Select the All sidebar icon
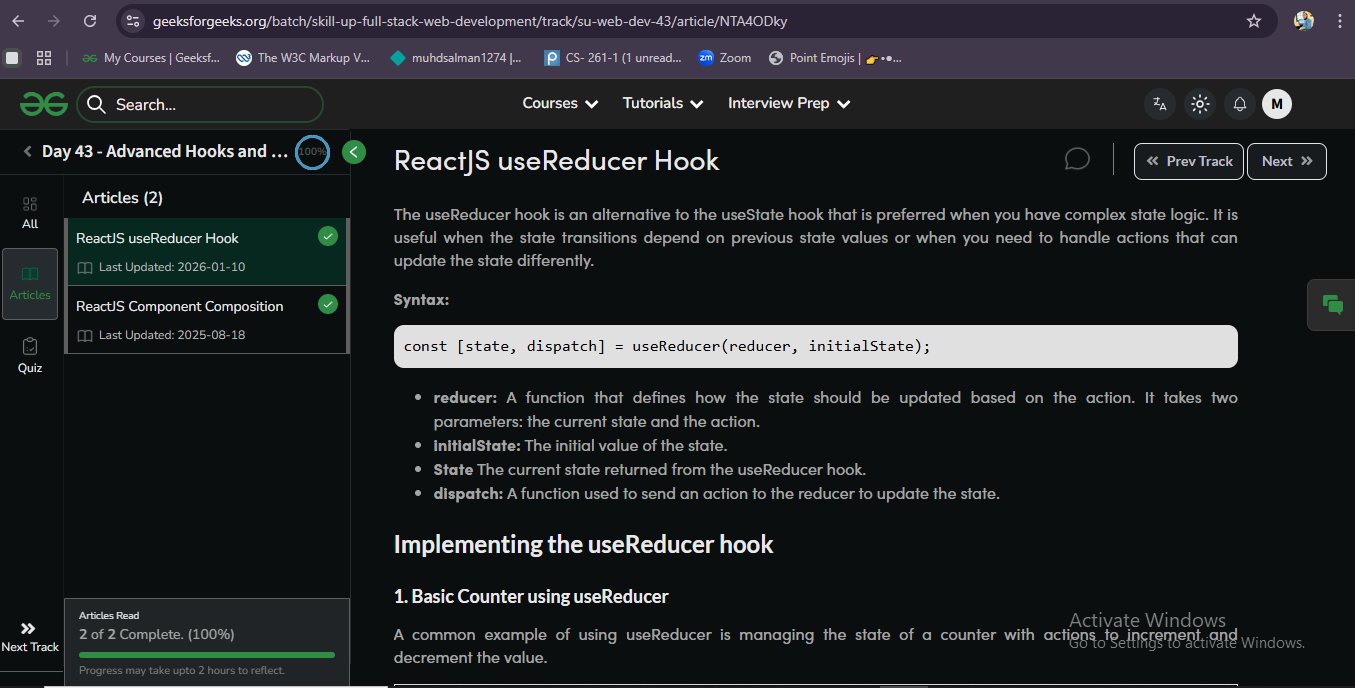1355x688 pixels. tap(30, 213)
